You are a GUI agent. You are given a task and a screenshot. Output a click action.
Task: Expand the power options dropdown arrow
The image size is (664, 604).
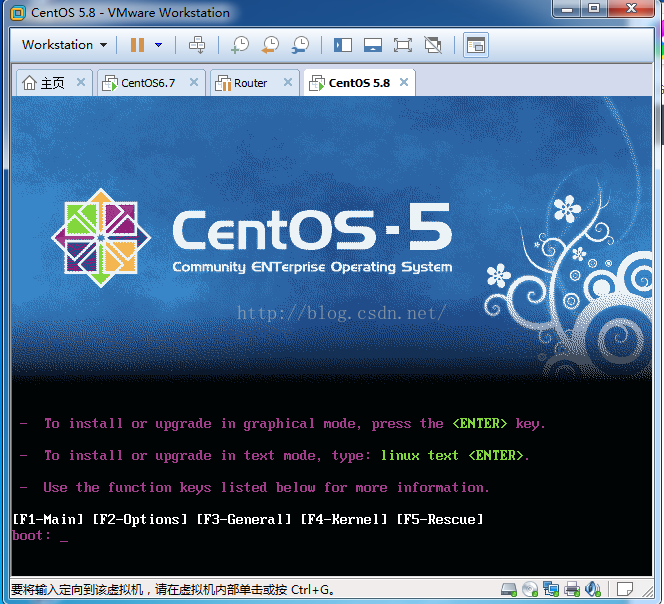[x=159, y=45]
